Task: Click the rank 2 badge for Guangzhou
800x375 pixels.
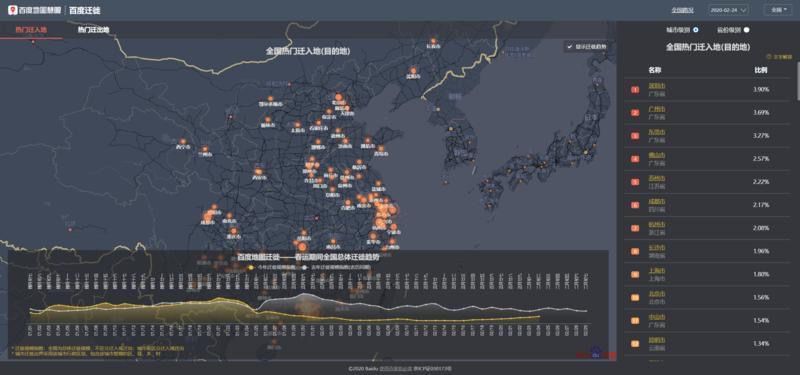Action: [x=635, y=113]
